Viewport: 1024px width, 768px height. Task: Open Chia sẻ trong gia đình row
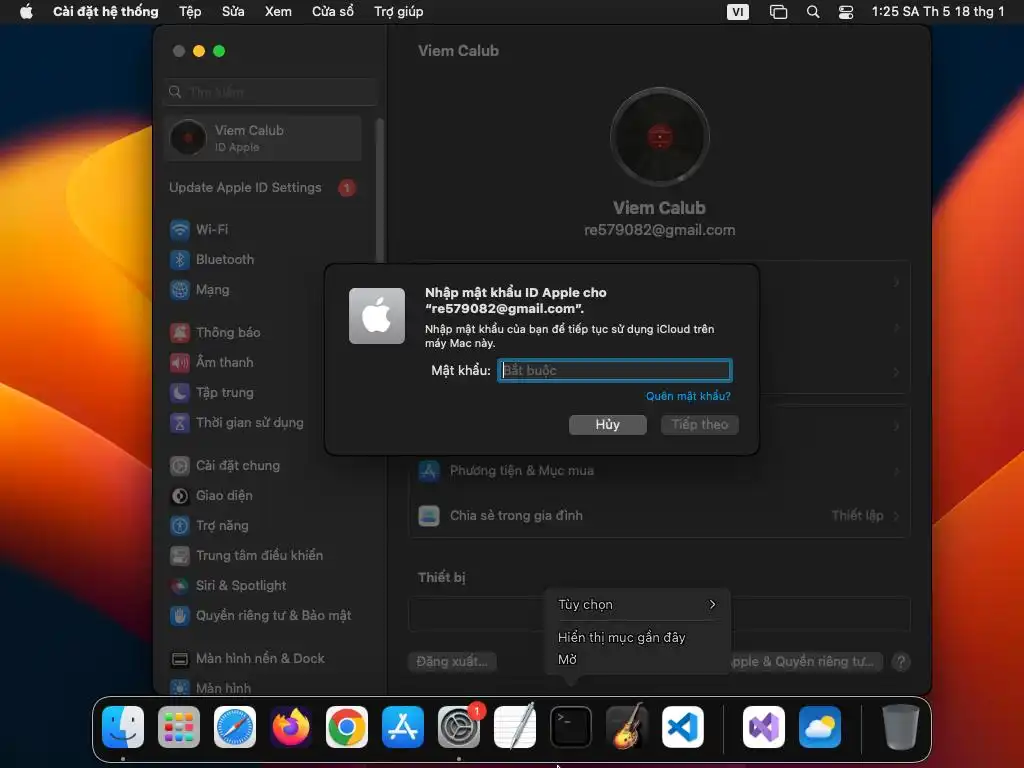(660, 515)
